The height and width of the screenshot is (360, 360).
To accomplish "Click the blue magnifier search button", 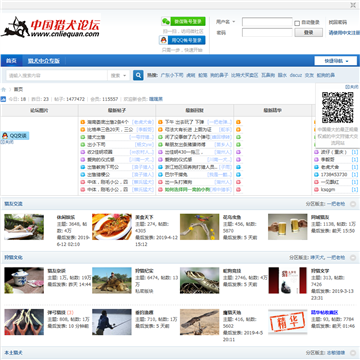I will (138, 75).
